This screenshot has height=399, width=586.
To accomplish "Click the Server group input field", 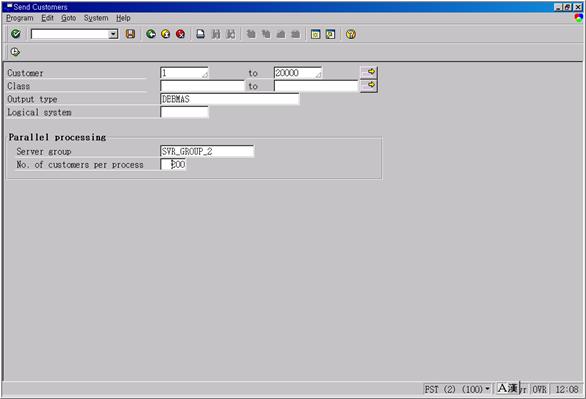I will [x=207, y=151].
